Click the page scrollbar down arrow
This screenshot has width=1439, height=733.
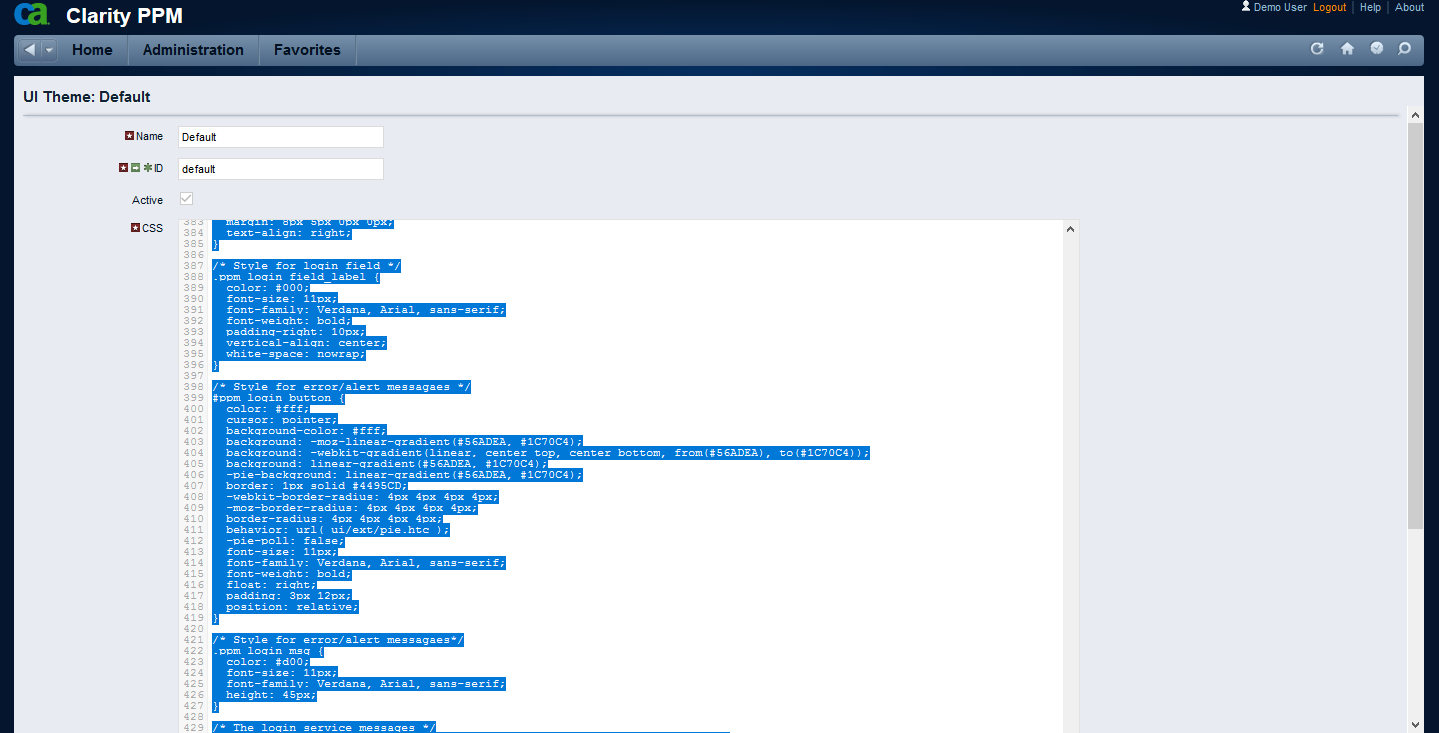(x=1415, y=724)
